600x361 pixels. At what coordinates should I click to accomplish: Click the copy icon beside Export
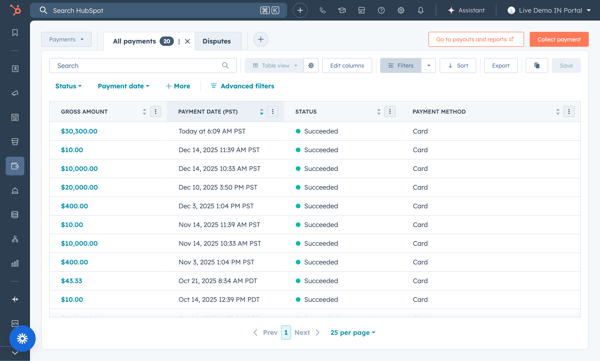pyautogui.click(x=536, y=65)
